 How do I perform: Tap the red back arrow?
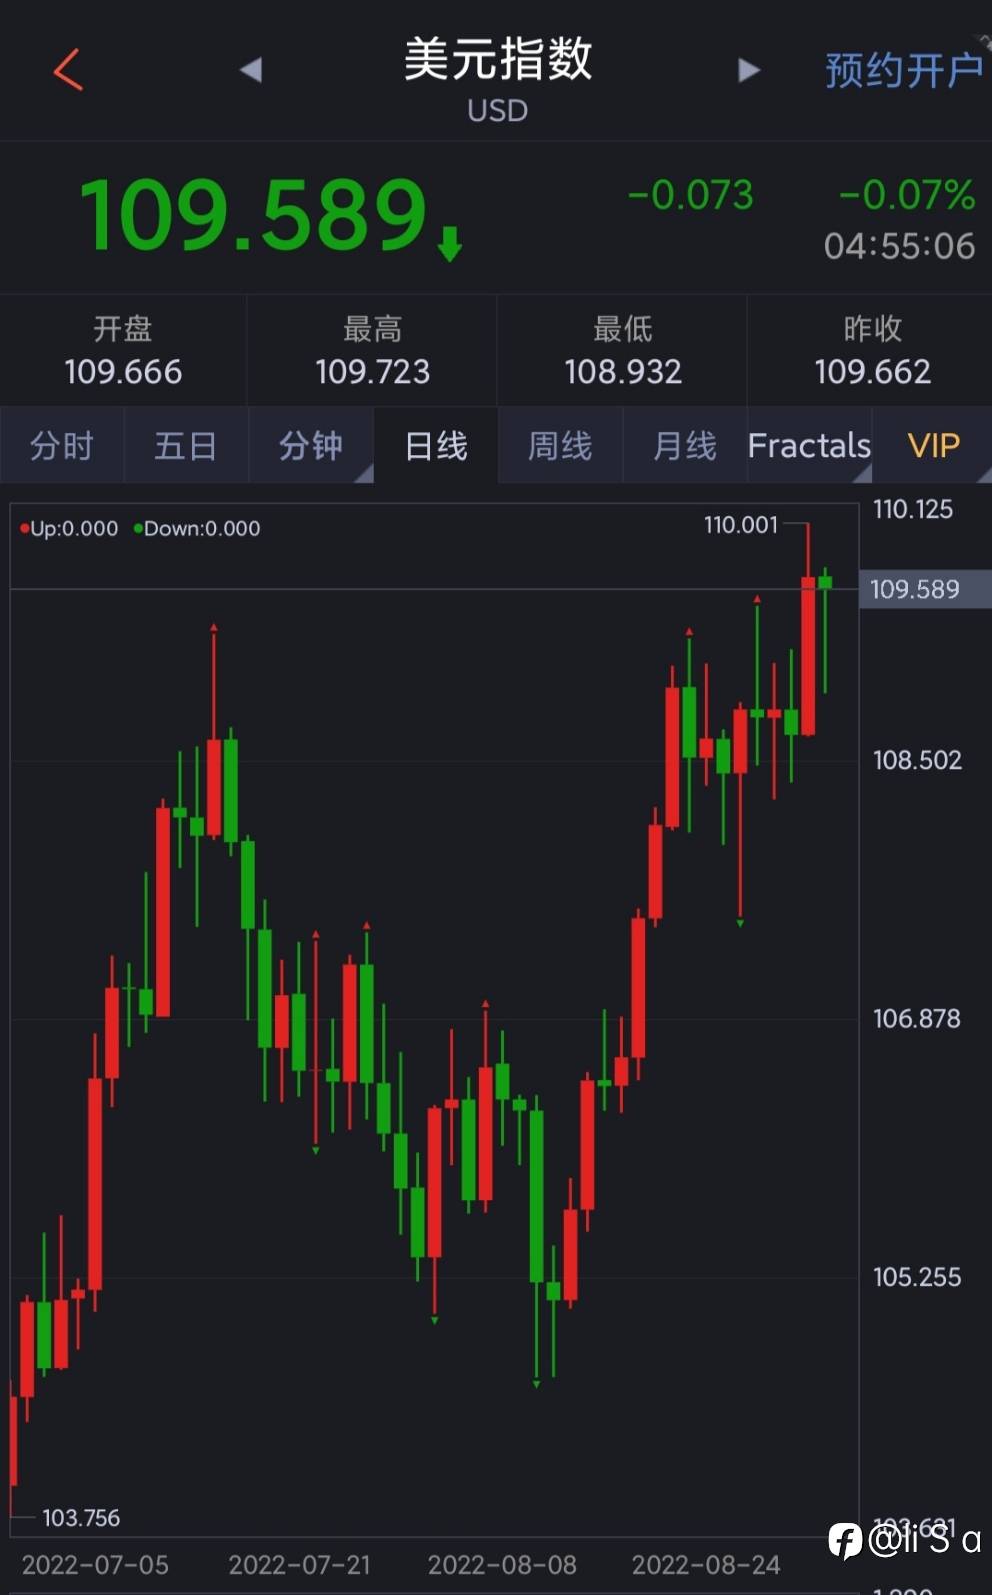pyautogui.click(x=68, y=70)
